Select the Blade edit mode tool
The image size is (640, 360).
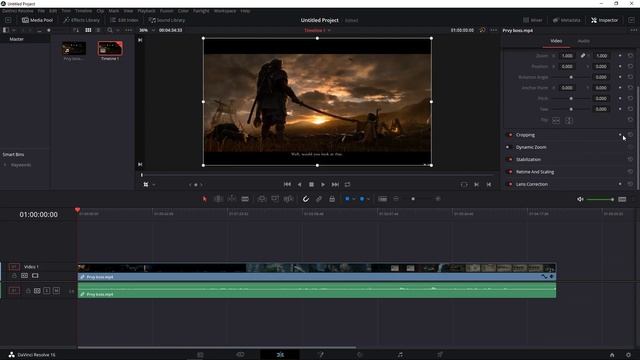tap(245, 199)
